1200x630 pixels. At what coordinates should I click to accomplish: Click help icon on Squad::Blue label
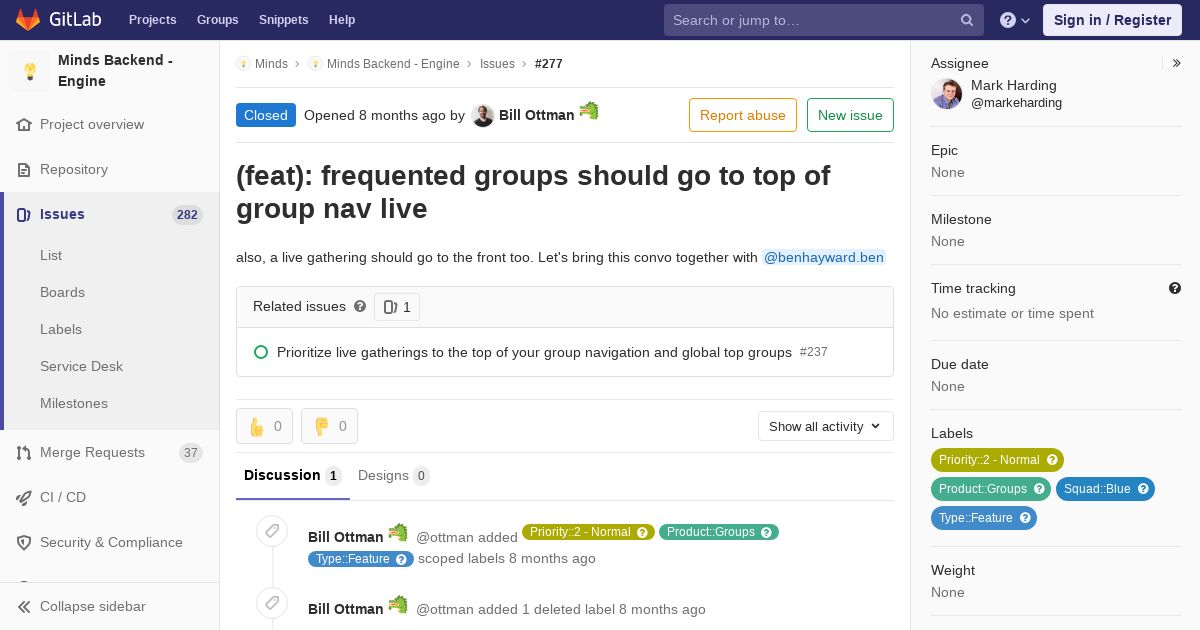click(1143, 489)
